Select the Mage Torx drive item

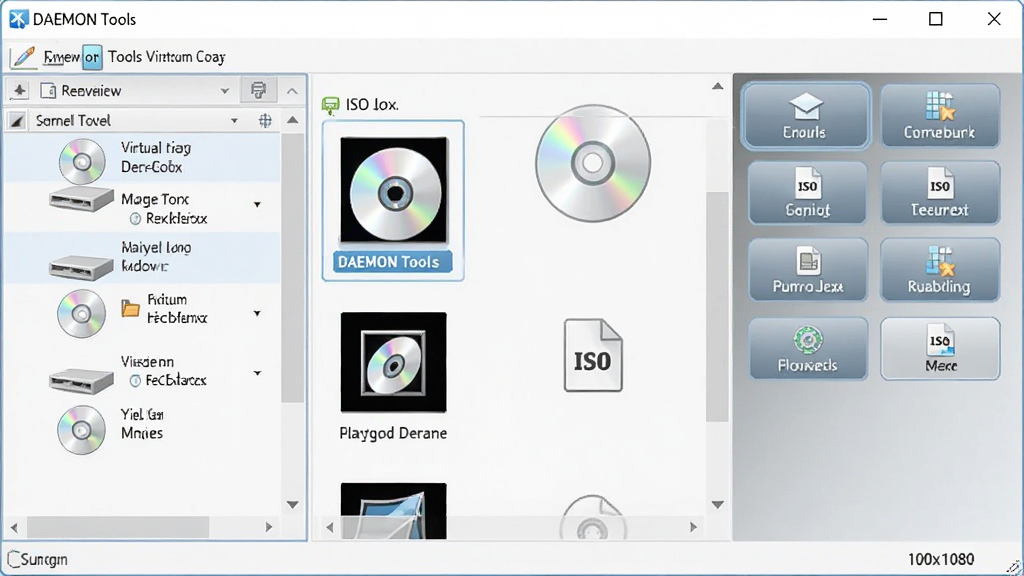point(142,208)
